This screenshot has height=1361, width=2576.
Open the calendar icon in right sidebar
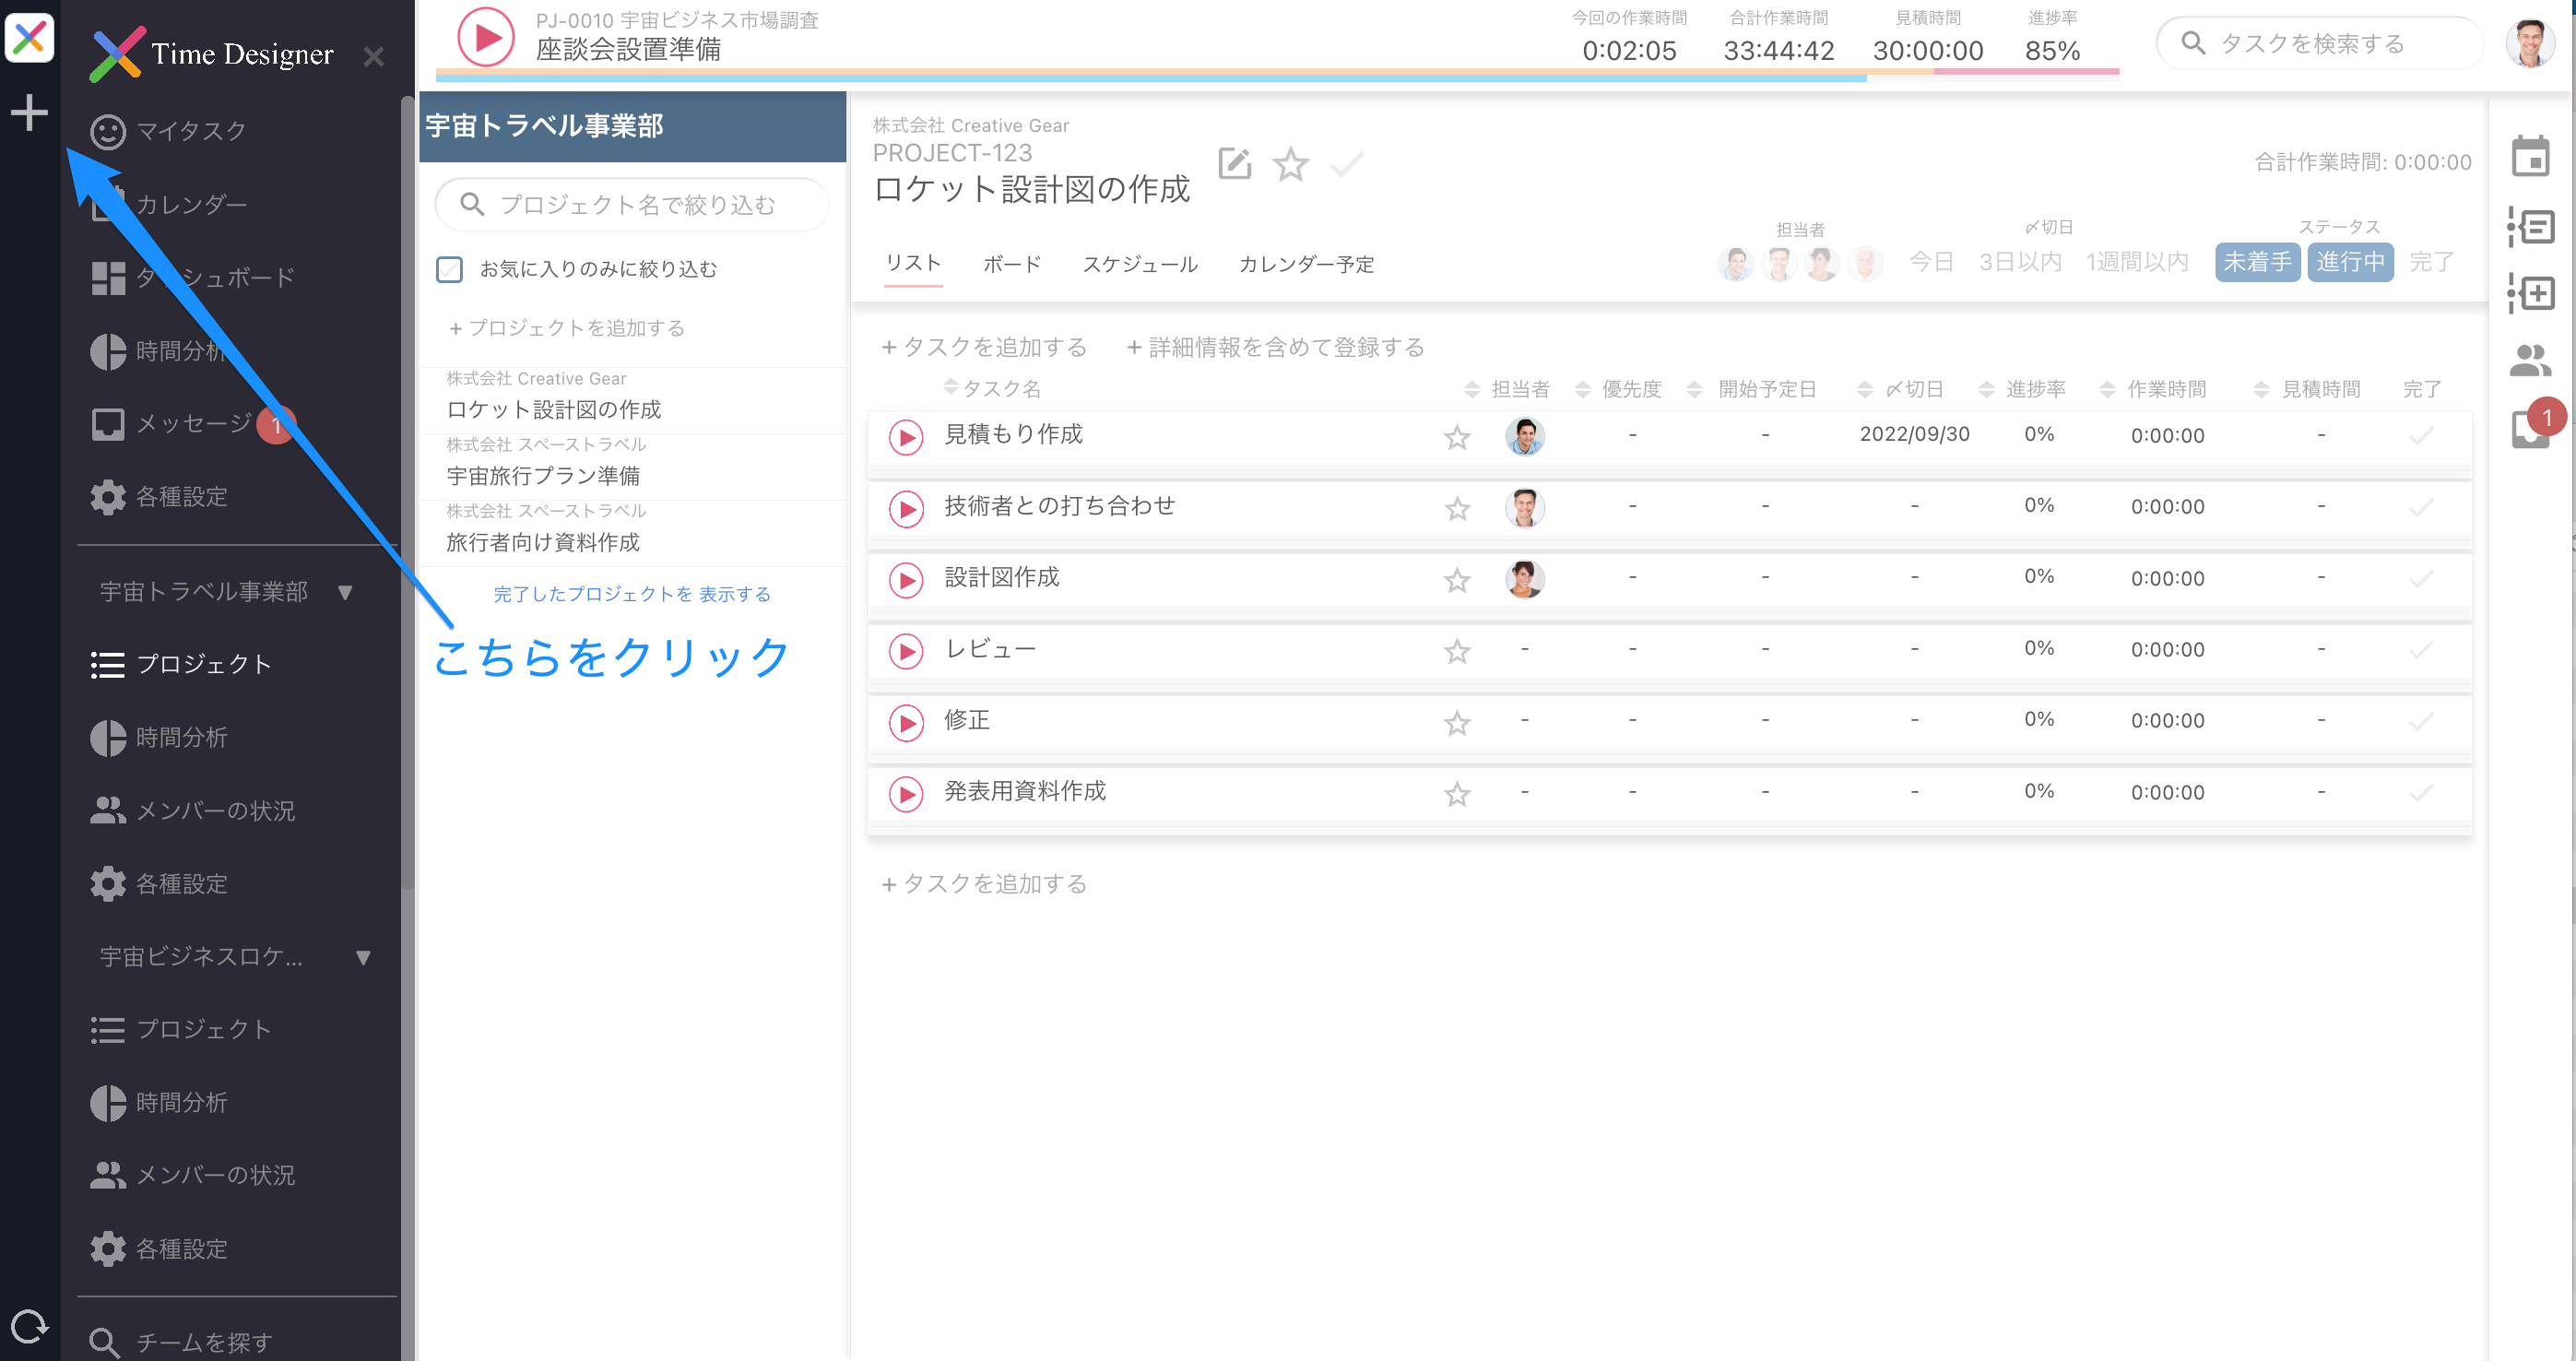(2530, 157)
